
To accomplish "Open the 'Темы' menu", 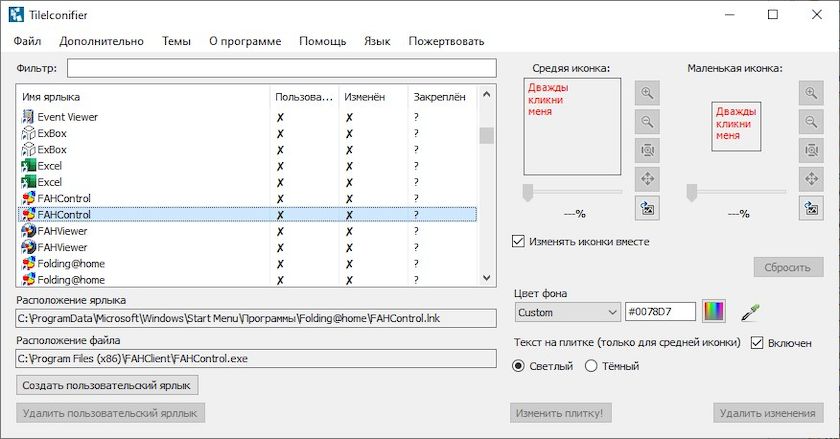I will 176,41.
